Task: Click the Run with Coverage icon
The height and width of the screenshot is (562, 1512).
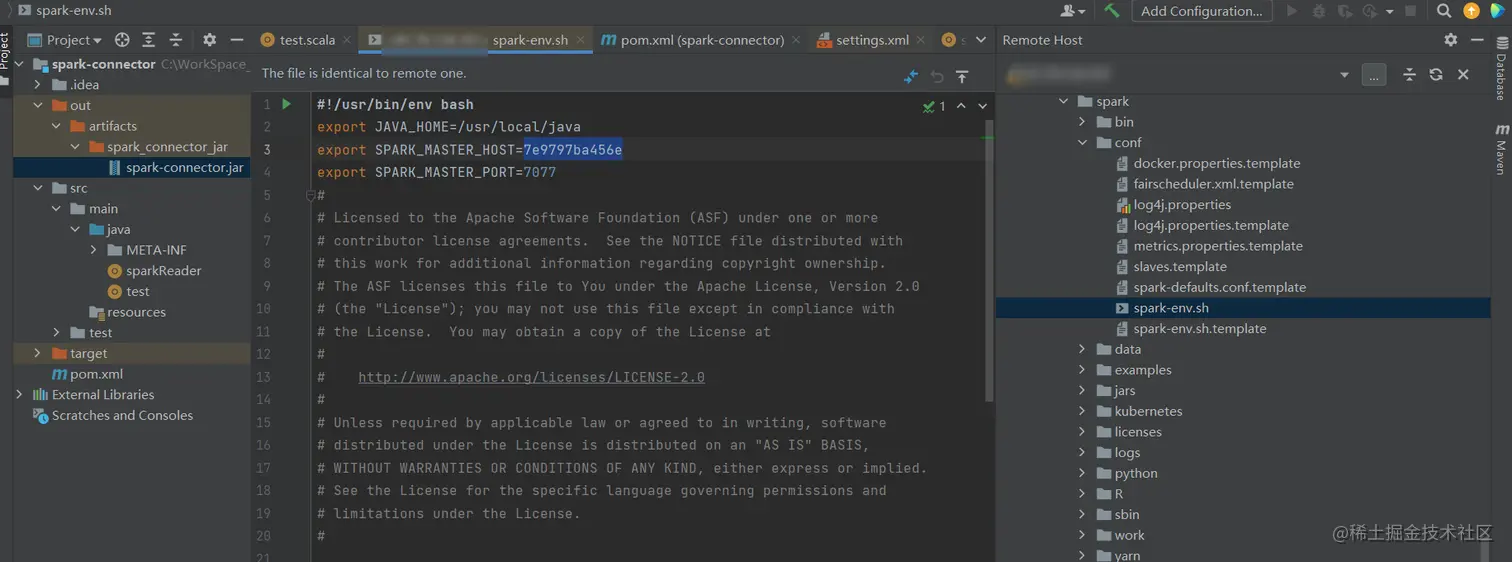Action: (1344, 11)
